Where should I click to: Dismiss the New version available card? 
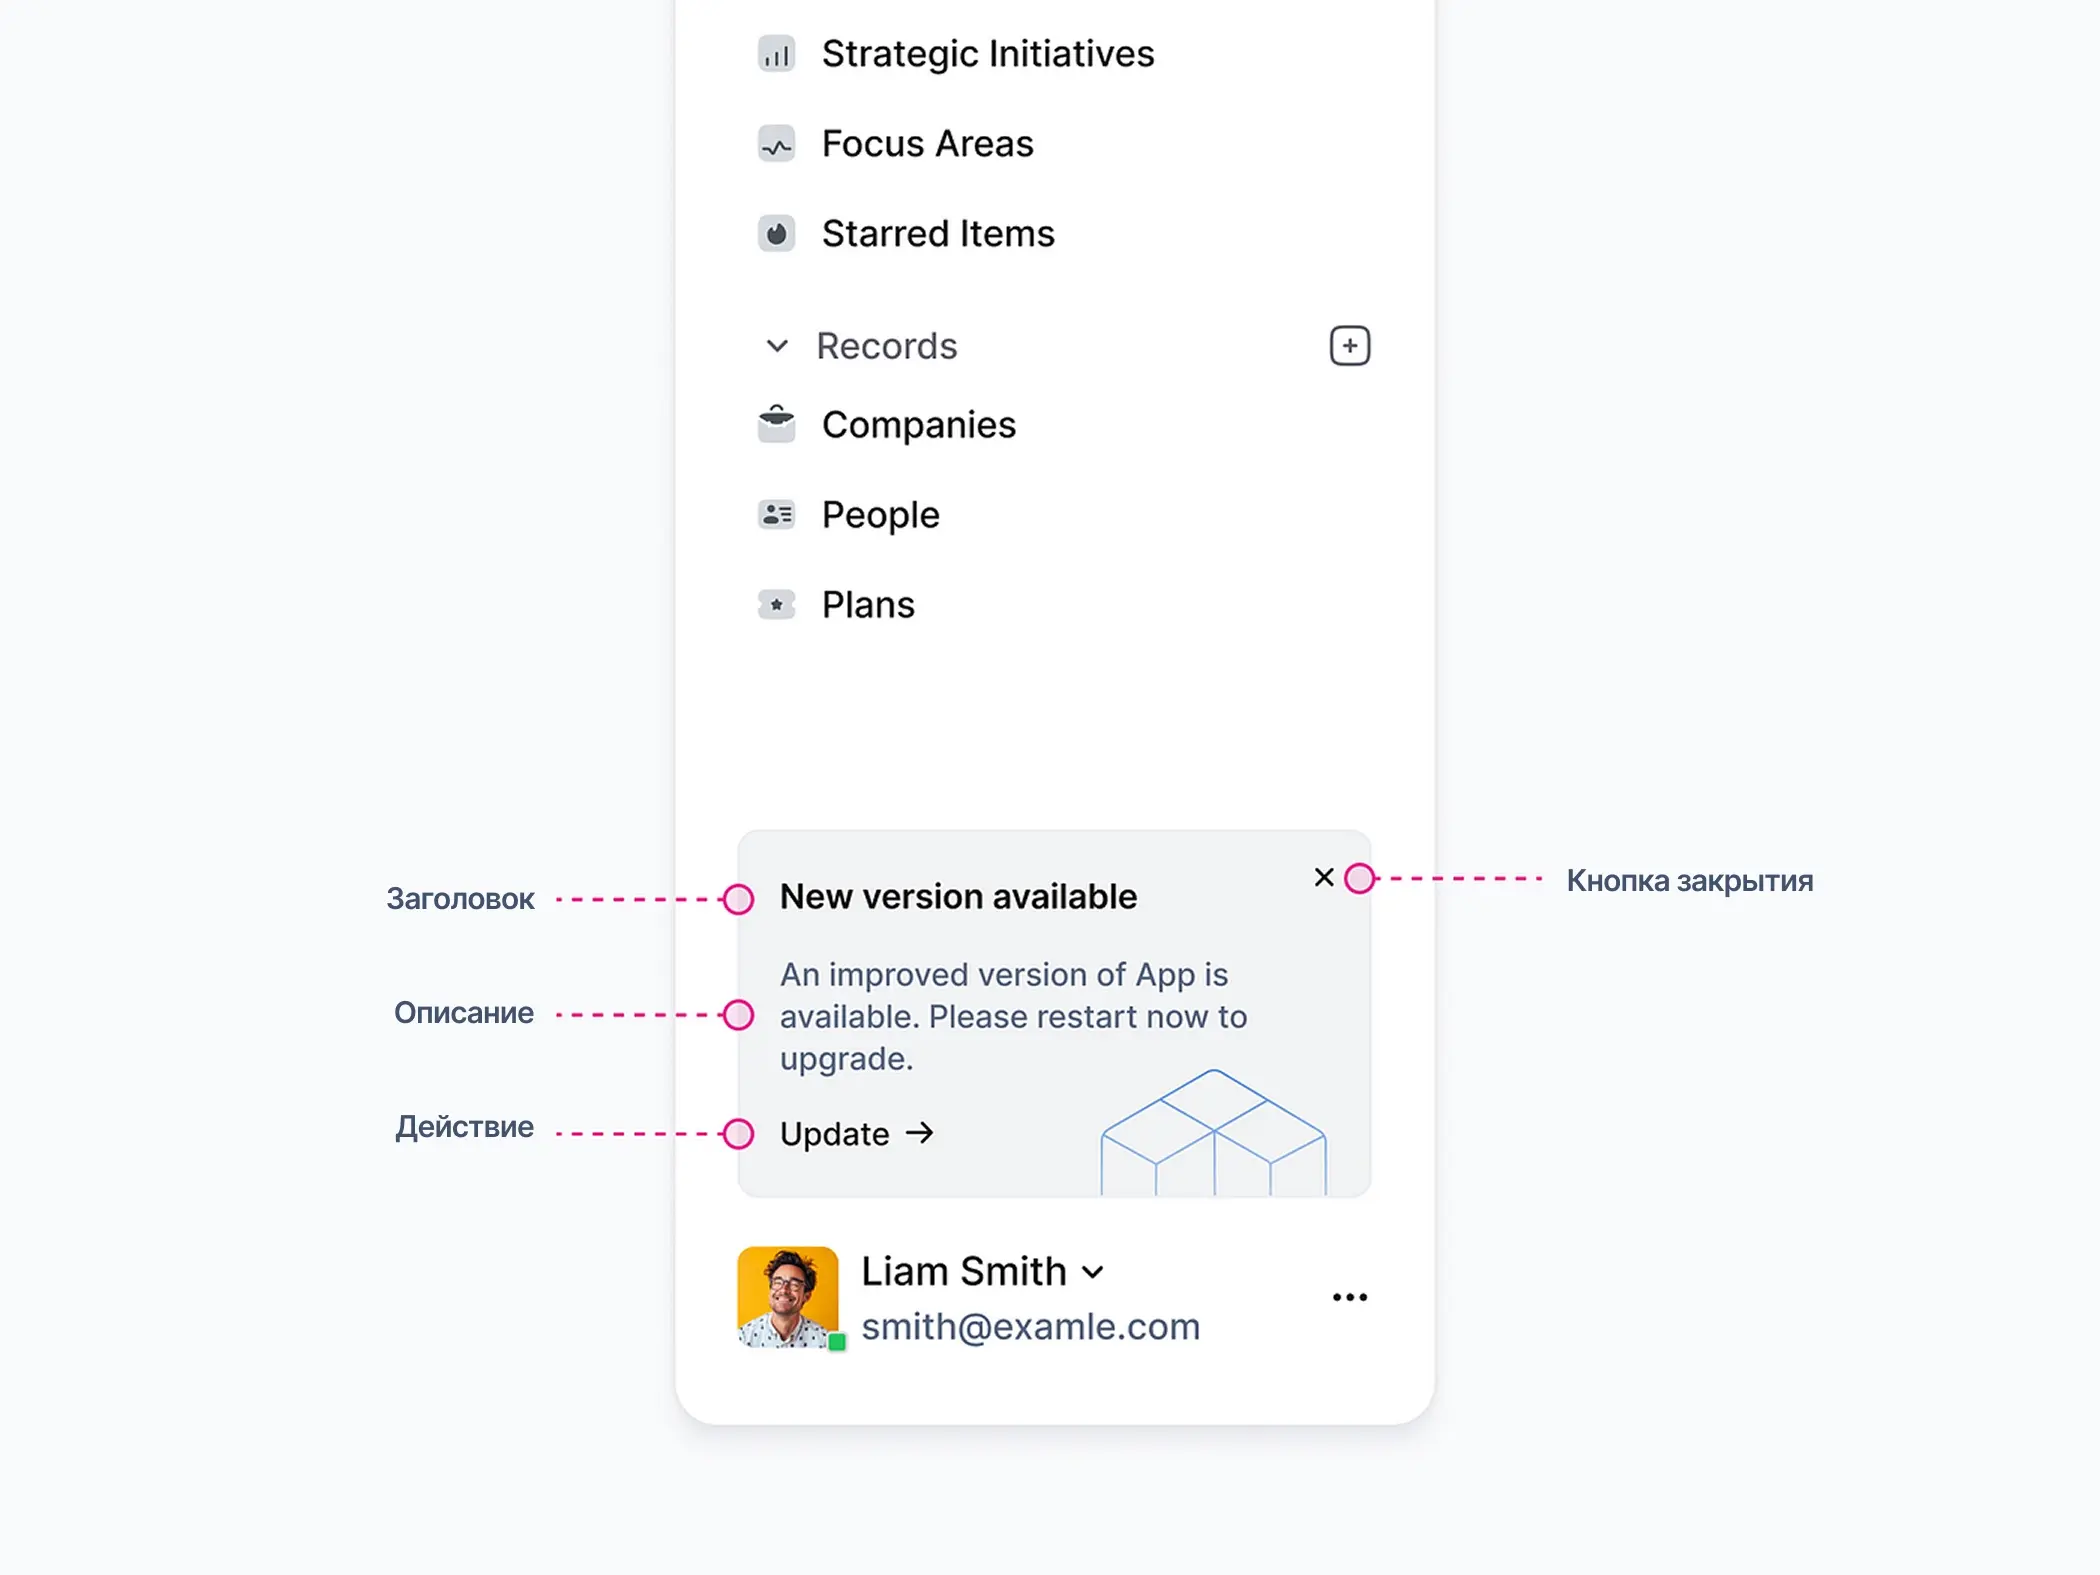(1323, 877)
